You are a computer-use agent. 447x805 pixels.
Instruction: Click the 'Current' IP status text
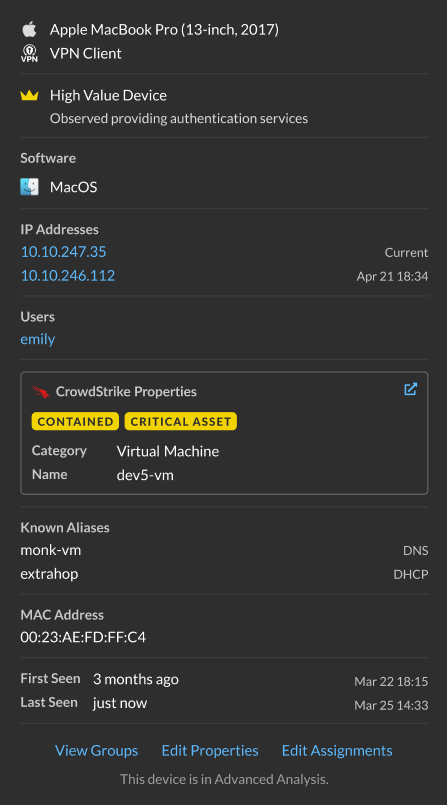406,253
